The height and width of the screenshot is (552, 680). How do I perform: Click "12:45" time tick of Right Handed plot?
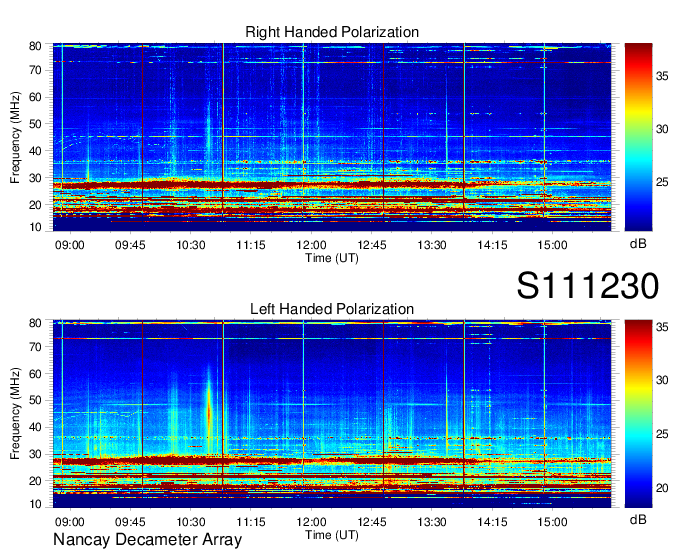point(372,245)
